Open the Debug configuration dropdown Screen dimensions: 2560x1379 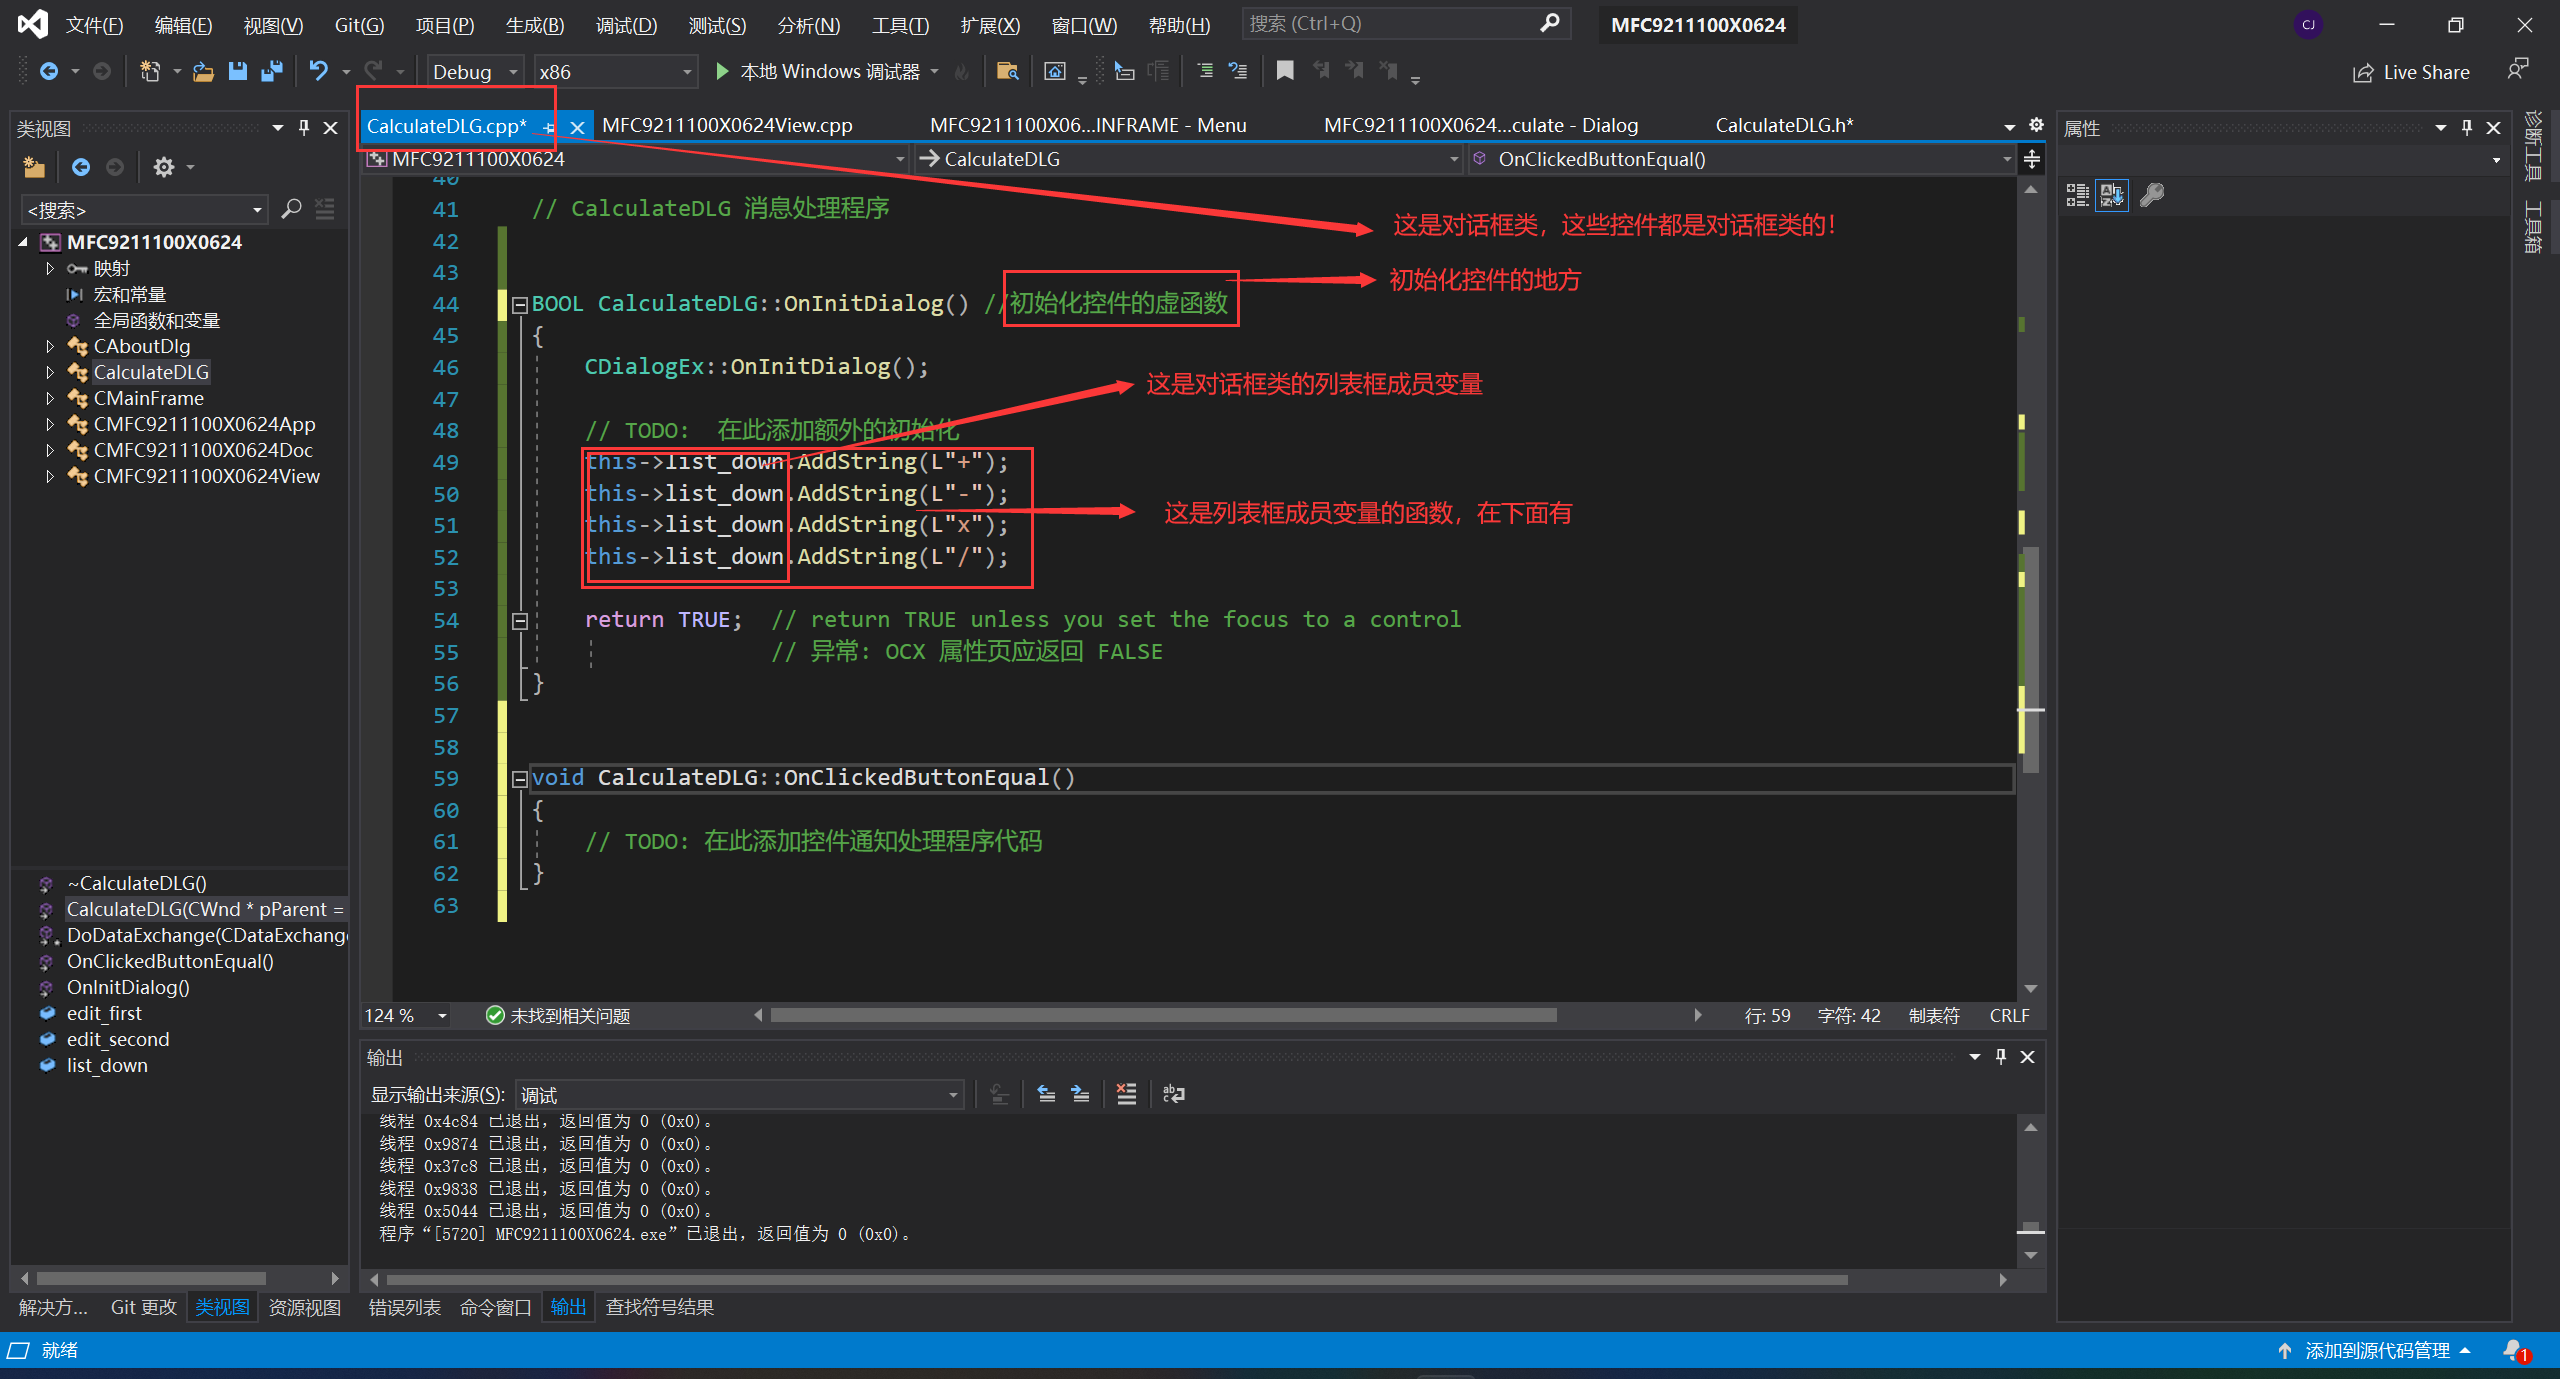tap(513, 72)
